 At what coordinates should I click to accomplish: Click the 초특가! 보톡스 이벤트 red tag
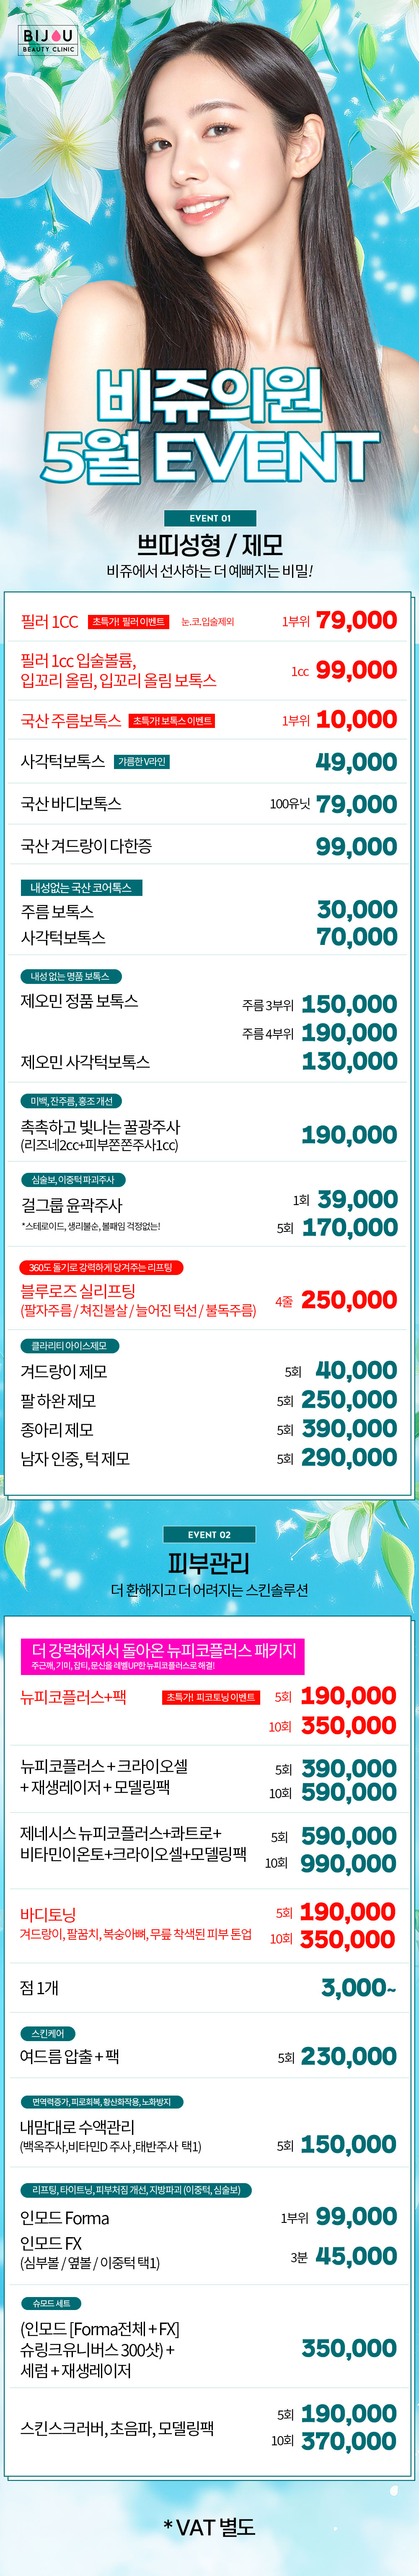(x=172, y=721)
